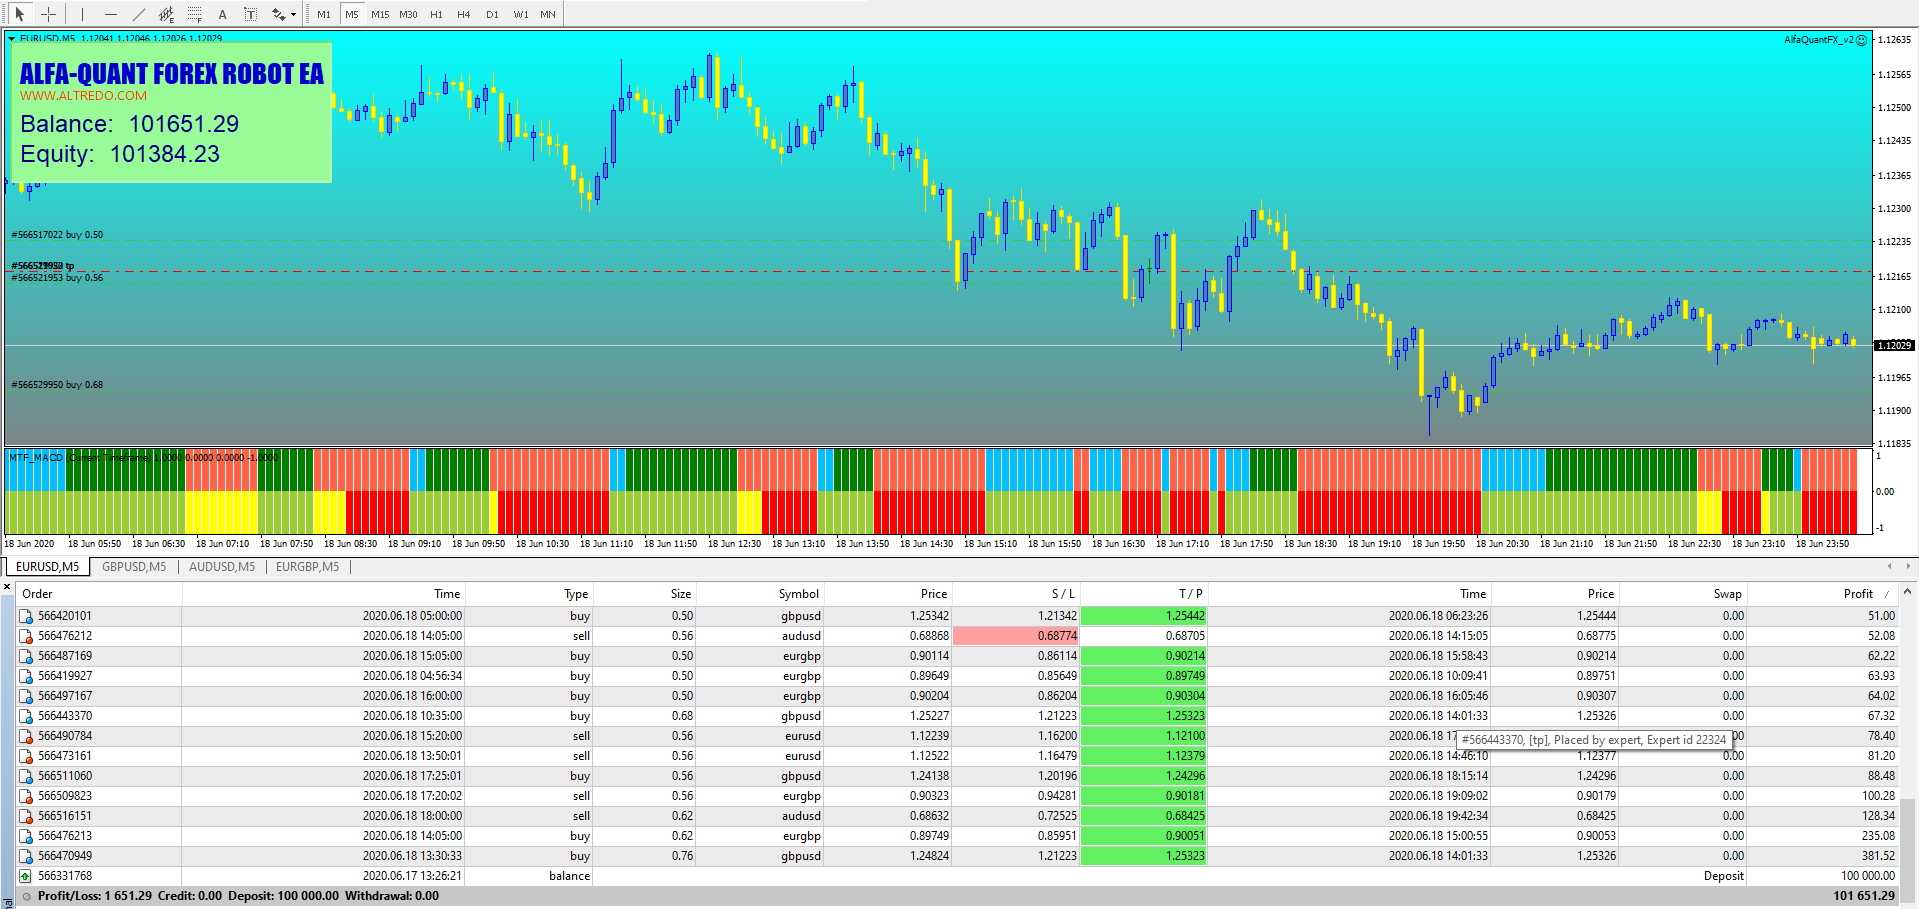The width and height of the screenshot is (1919, 909).
Task: Click order icon for 566487169
Action: tap(26, 656)
